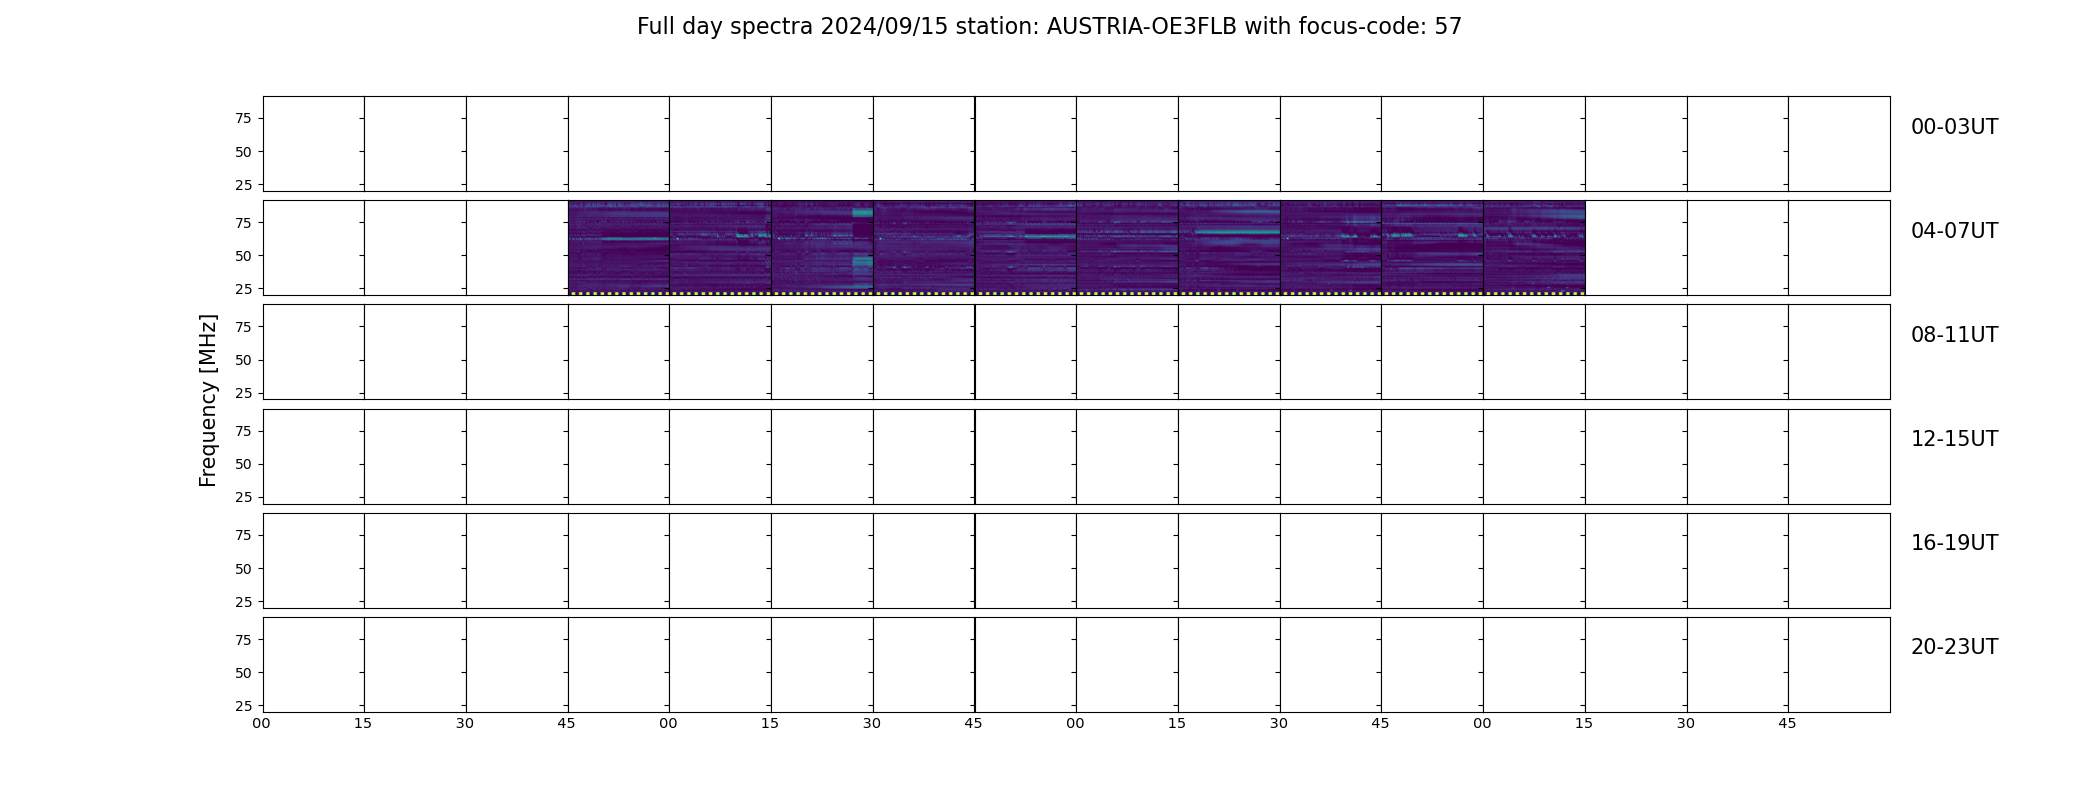Click the '75' tick in the 20-23UT row
The height and width of the screenshot is (800, 2100).
tap(243, 640)
